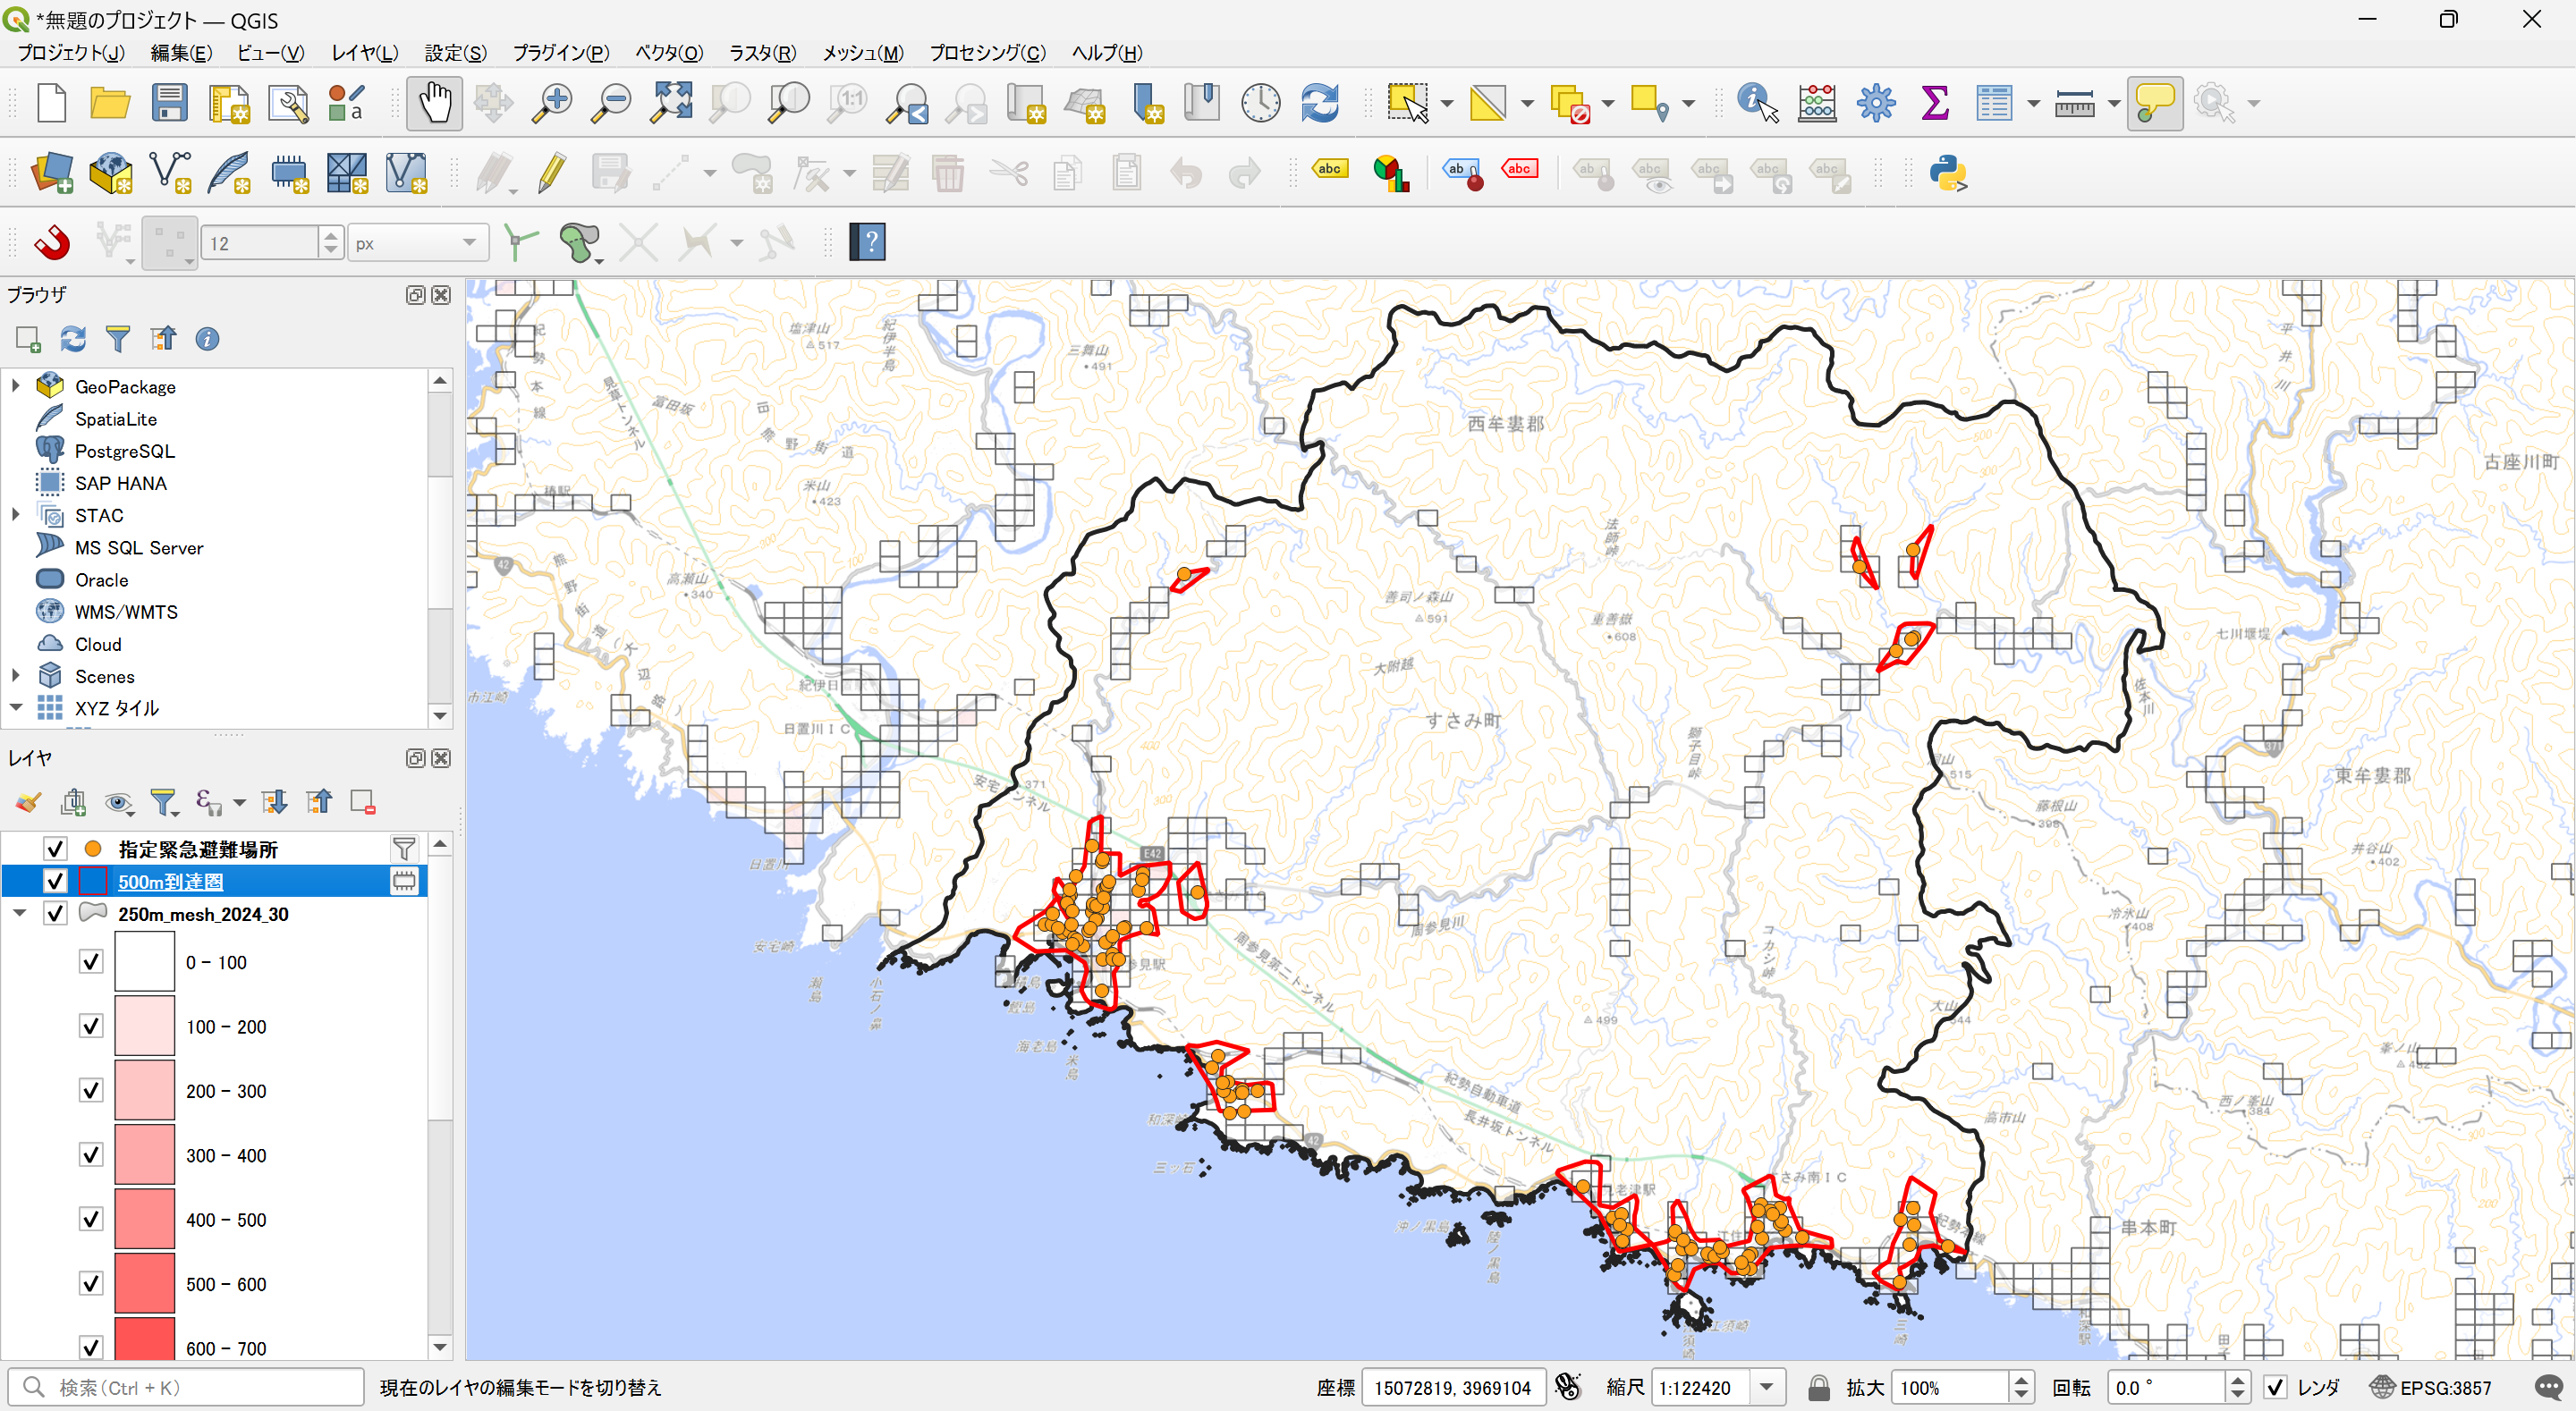Screen dimensions: 2576x1411
Task: Open the プロセシング menu
Action: tap(987, 53)
